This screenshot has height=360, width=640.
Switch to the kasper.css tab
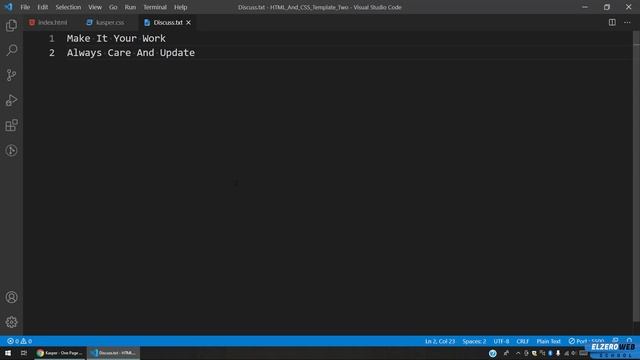tap(109, 22)
